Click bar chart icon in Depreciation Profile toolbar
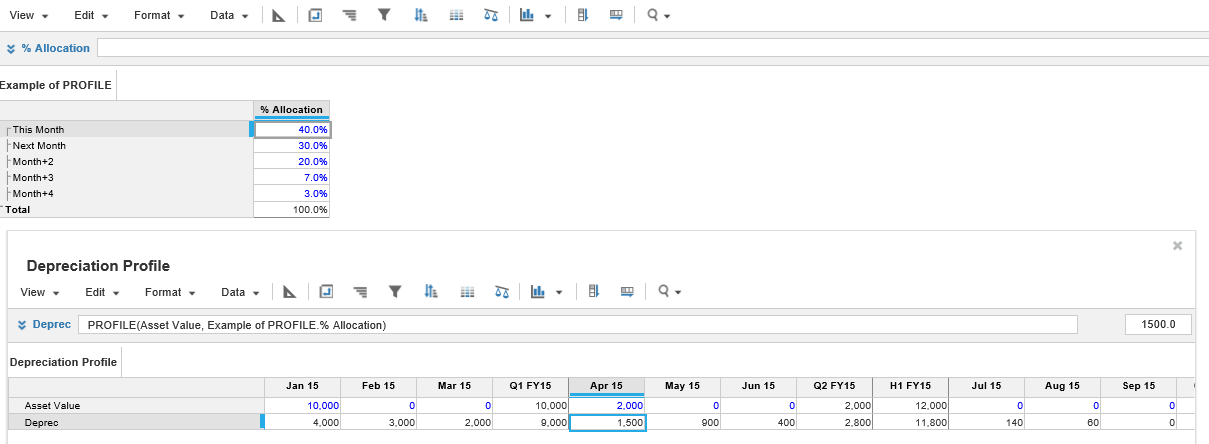The image size is (1209, 444). (538, 292)
